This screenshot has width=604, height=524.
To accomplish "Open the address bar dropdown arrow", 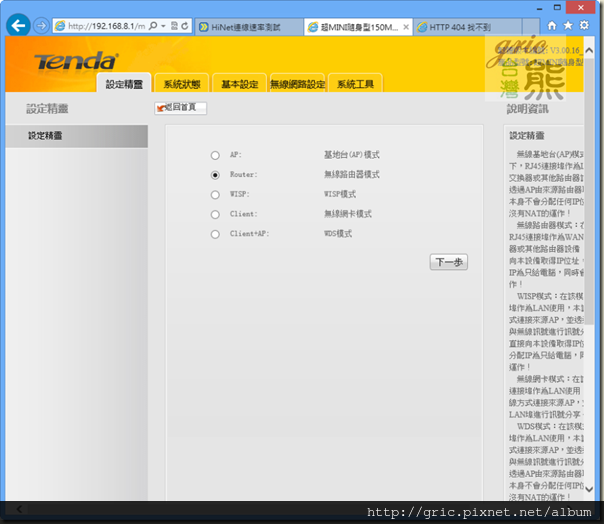I will (163, 26).
